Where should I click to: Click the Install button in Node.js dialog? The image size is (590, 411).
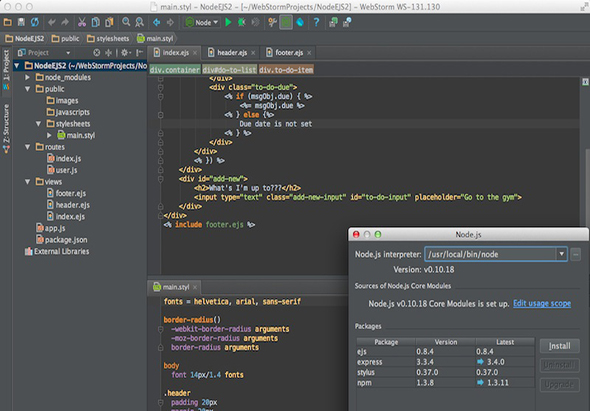(560, 346)
